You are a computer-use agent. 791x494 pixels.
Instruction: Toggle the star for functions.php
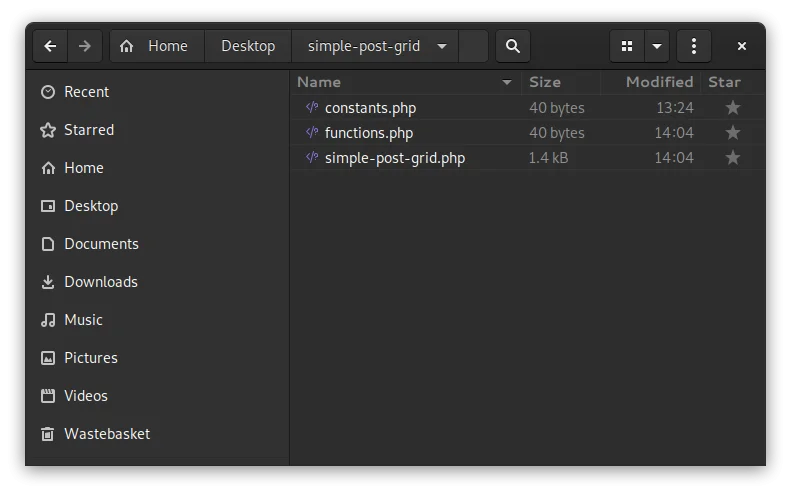coord(732,133)
